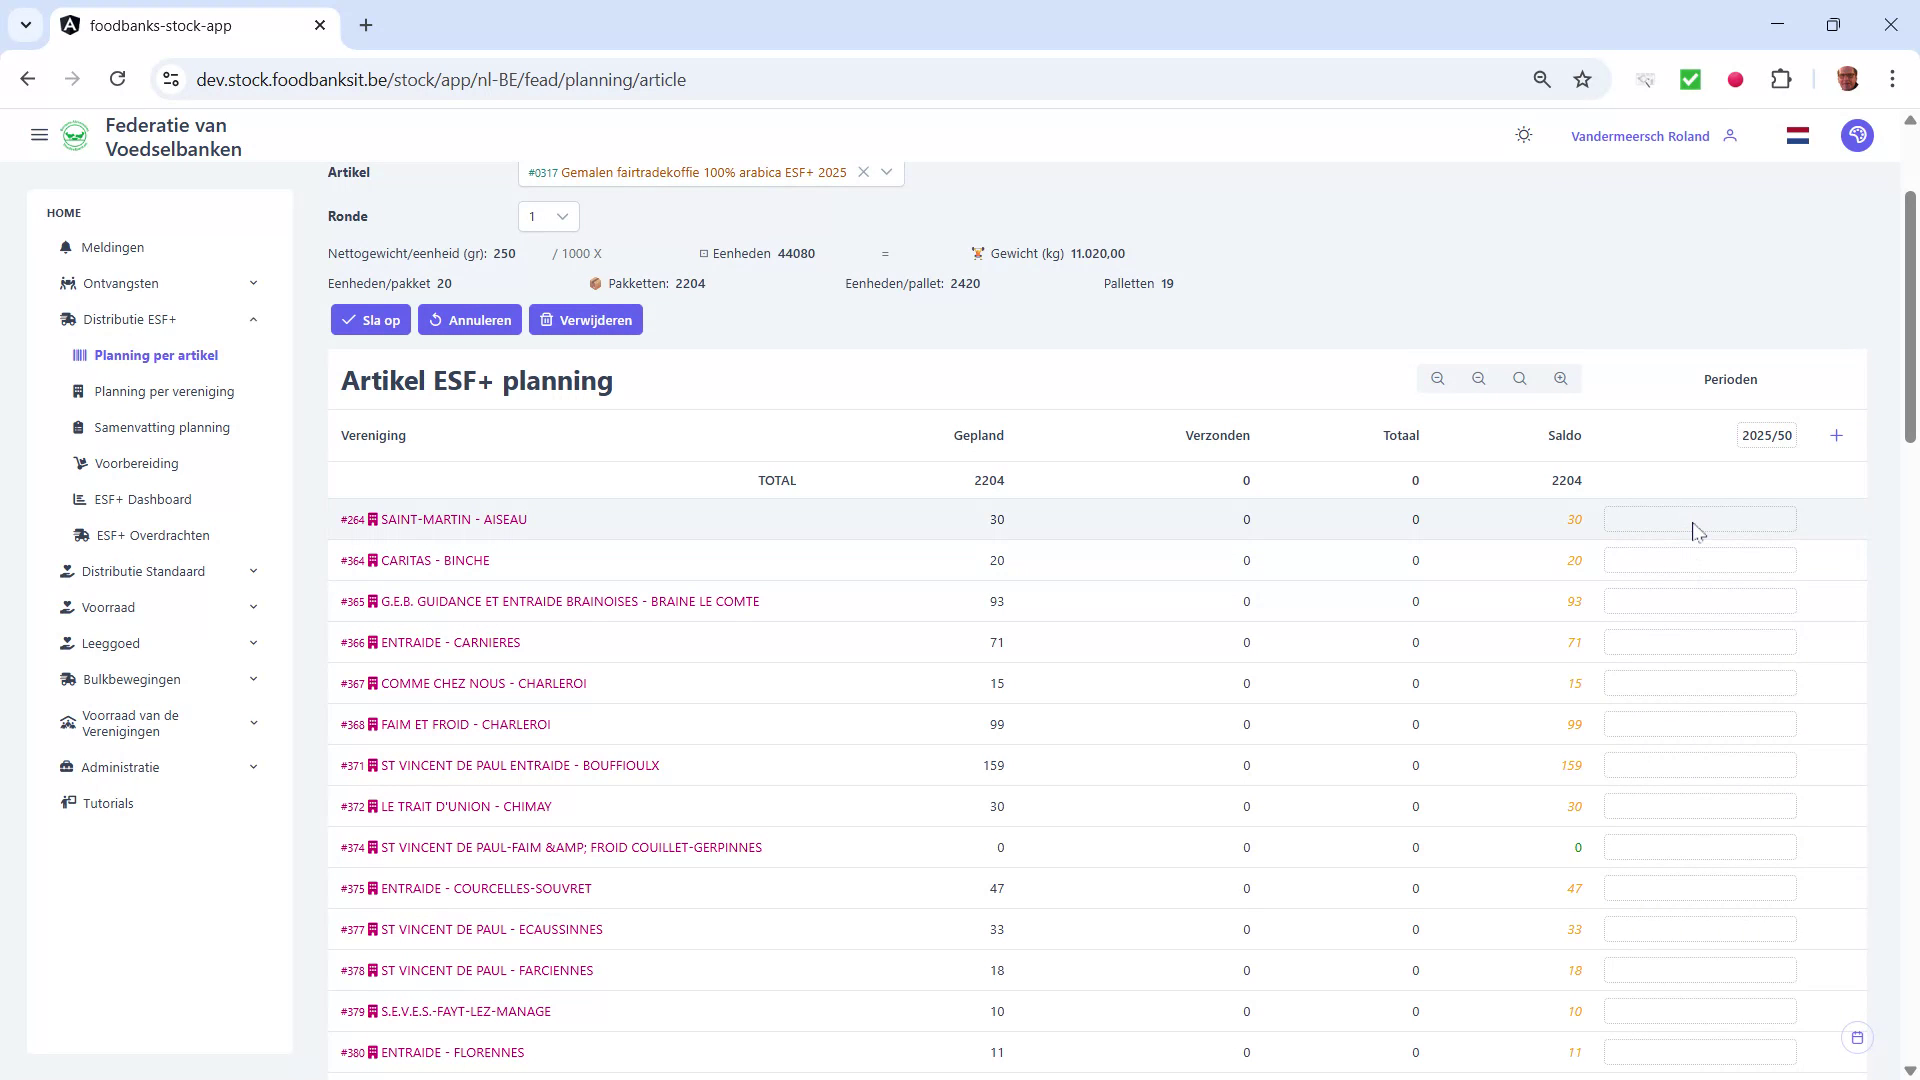The width and height of the screenshot is (1920, 1080).
Task: Open the Meldingen notifications section
Action: point(112,247)
